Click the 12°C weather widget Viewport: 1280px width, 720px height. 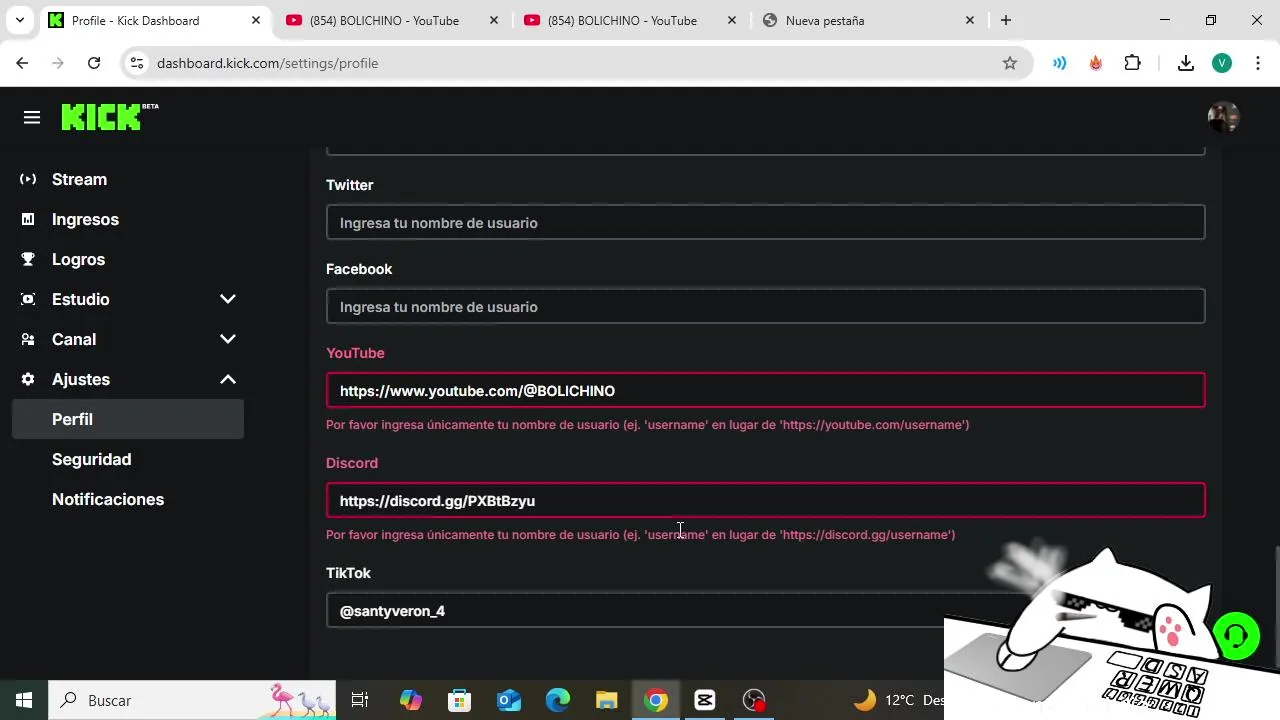pos(900,700)
